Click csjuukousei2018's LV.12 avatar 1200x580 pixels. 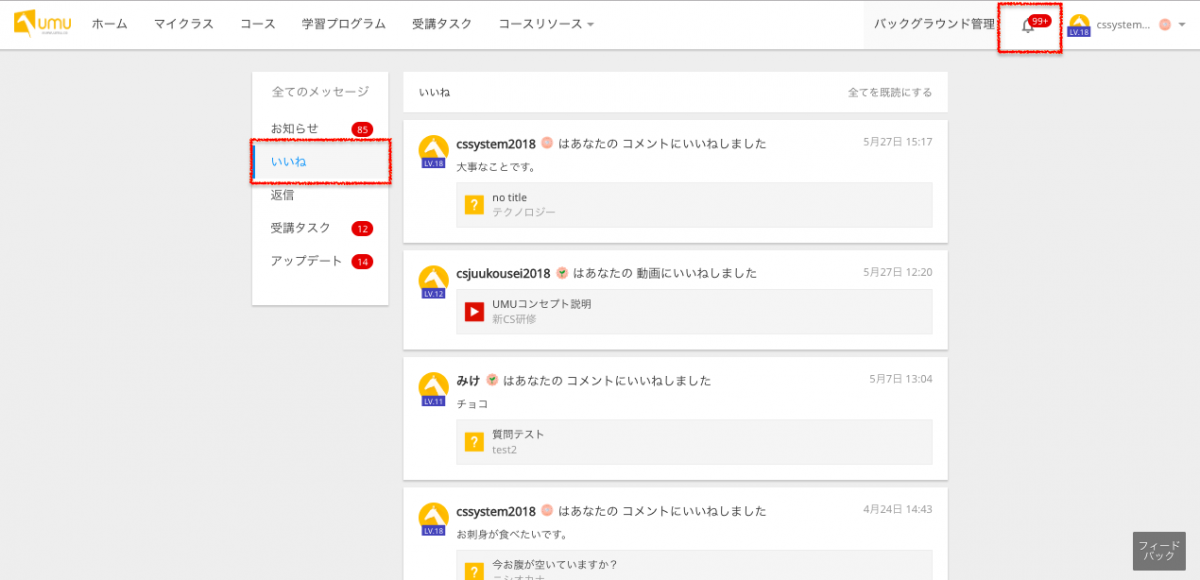pos(433,282)
